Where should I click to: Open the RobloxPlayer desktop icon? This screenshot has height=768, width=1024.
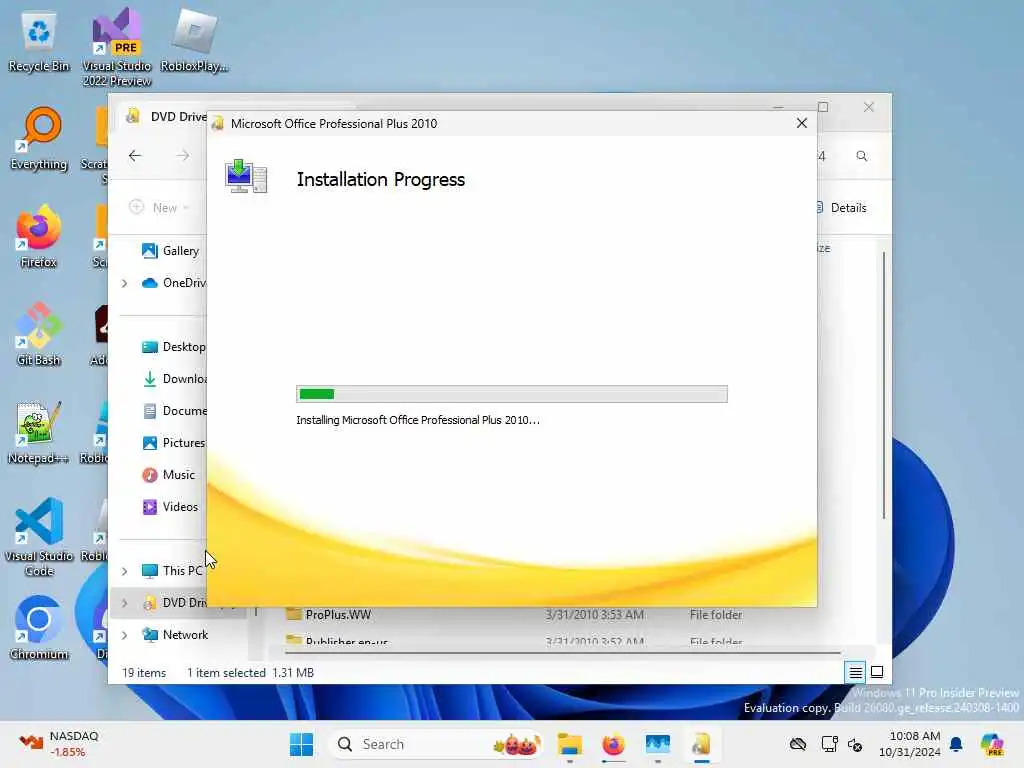tap(194, 40)
